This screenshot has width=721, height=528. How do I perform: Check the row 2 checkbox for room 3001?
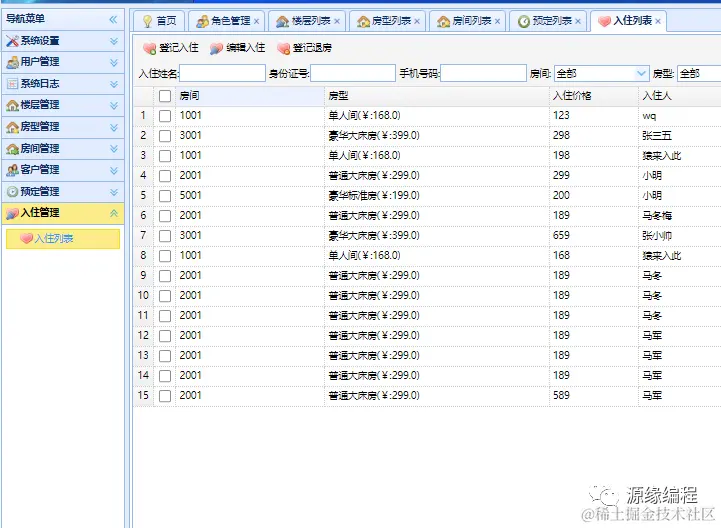165,136
